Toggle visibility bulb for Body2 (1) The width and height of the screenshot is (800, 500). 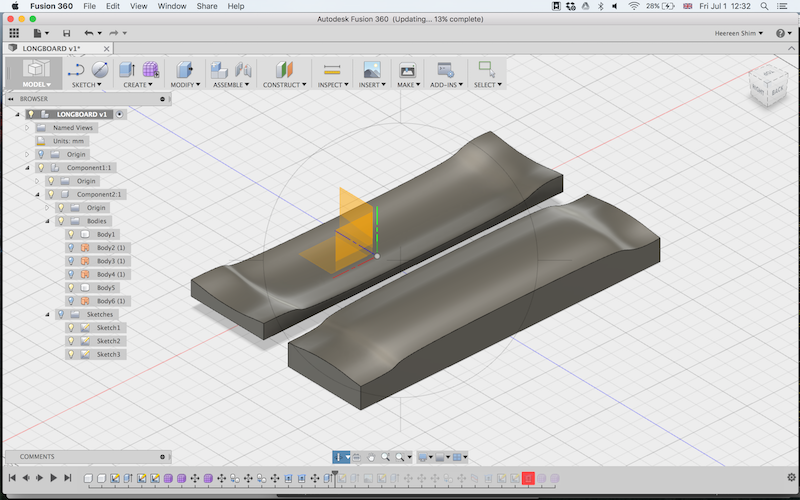click(71, 247)
